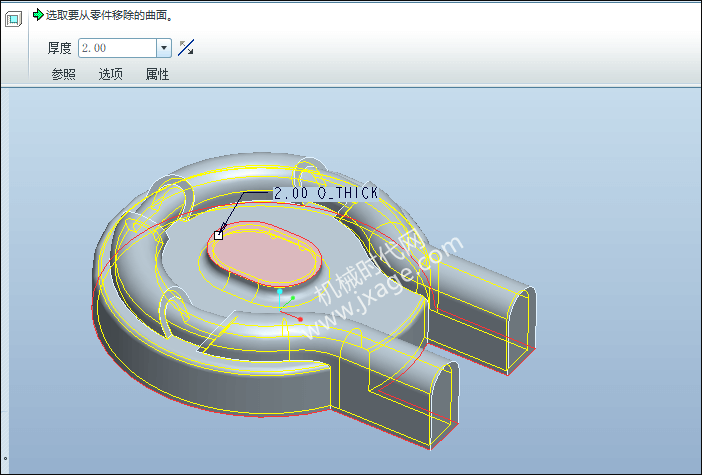Click the 2.00 O_THICK dimension label
The image size is (702, 475).
pos(325,193)
